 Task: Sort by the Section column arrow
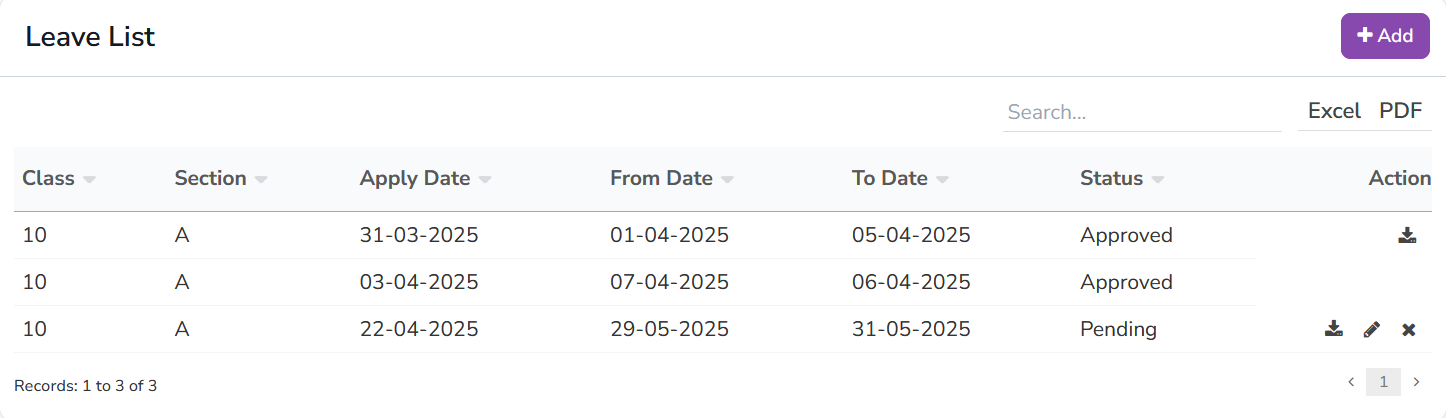click(x=261, y=180)
